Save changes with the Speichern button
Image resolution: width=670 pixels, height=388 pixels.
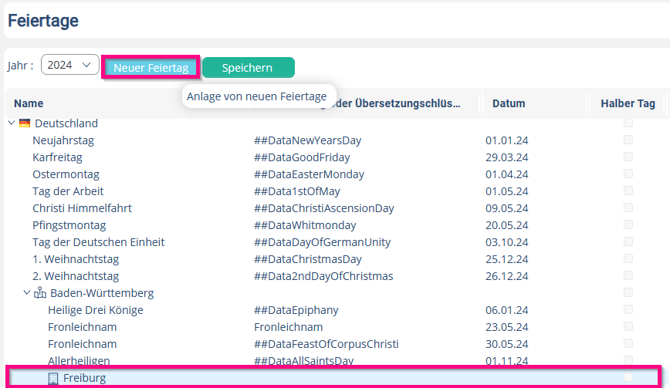(x=248, y=68)
